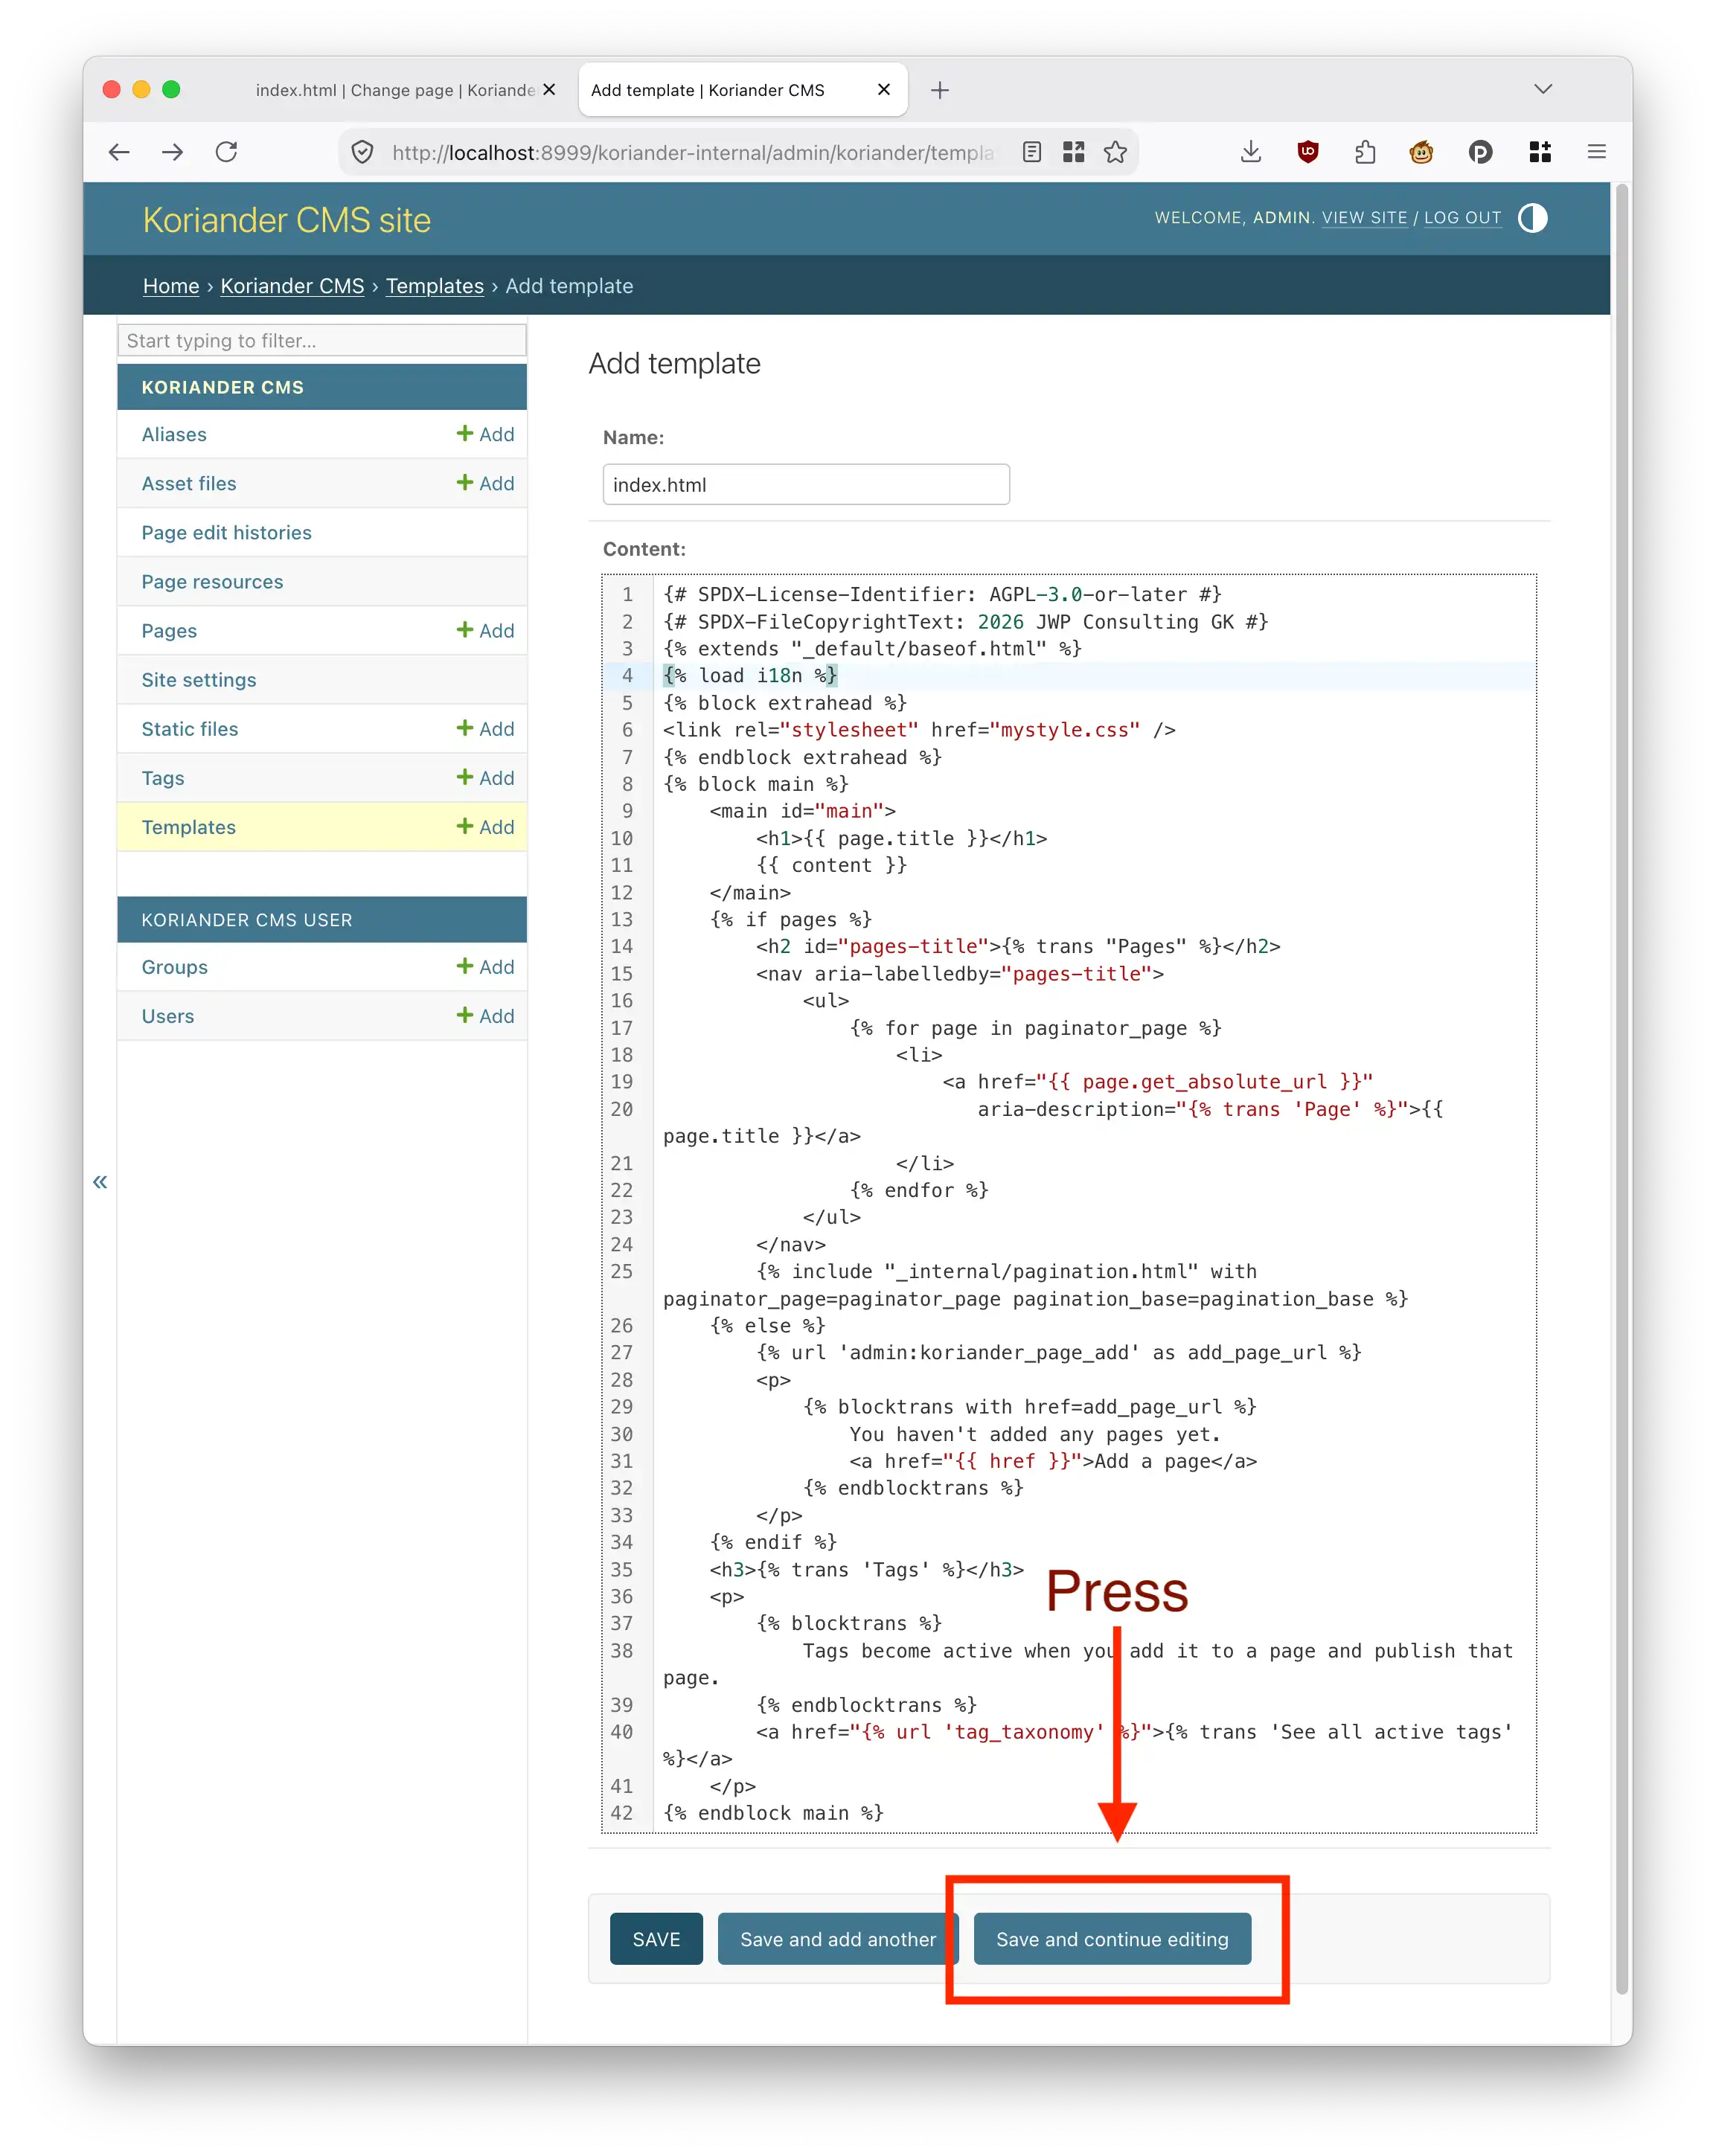Click the uBlock Origin shield icon
This screenshot has height=2156, width=1716.
1307,152
